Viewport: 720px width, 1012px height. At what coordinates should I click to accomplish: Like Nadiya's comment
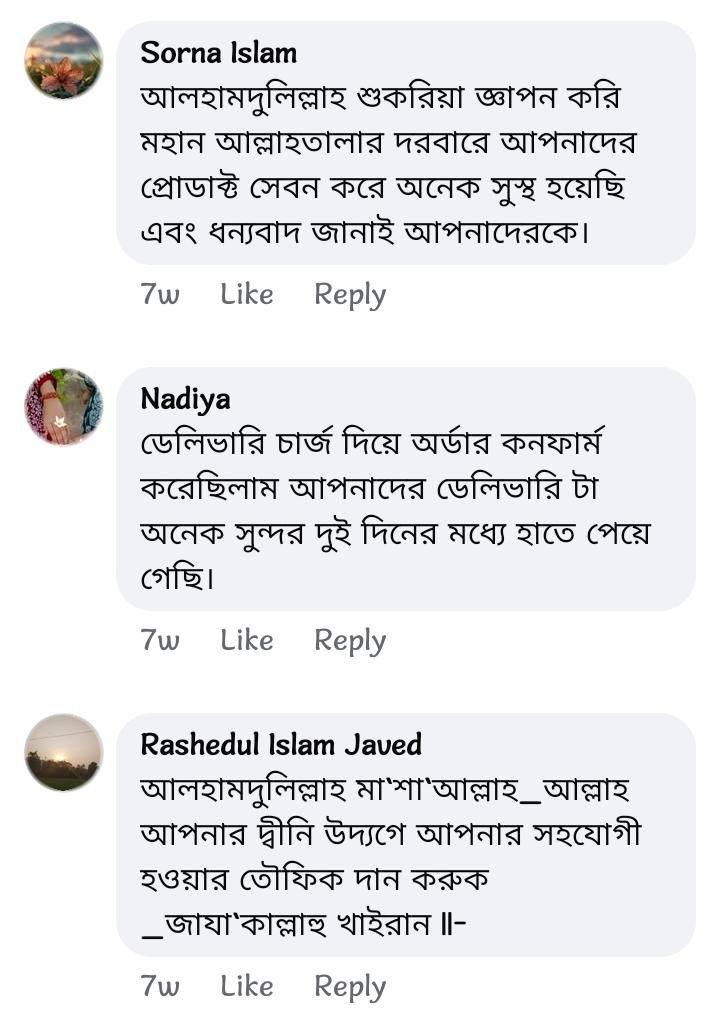coord(247,640)
